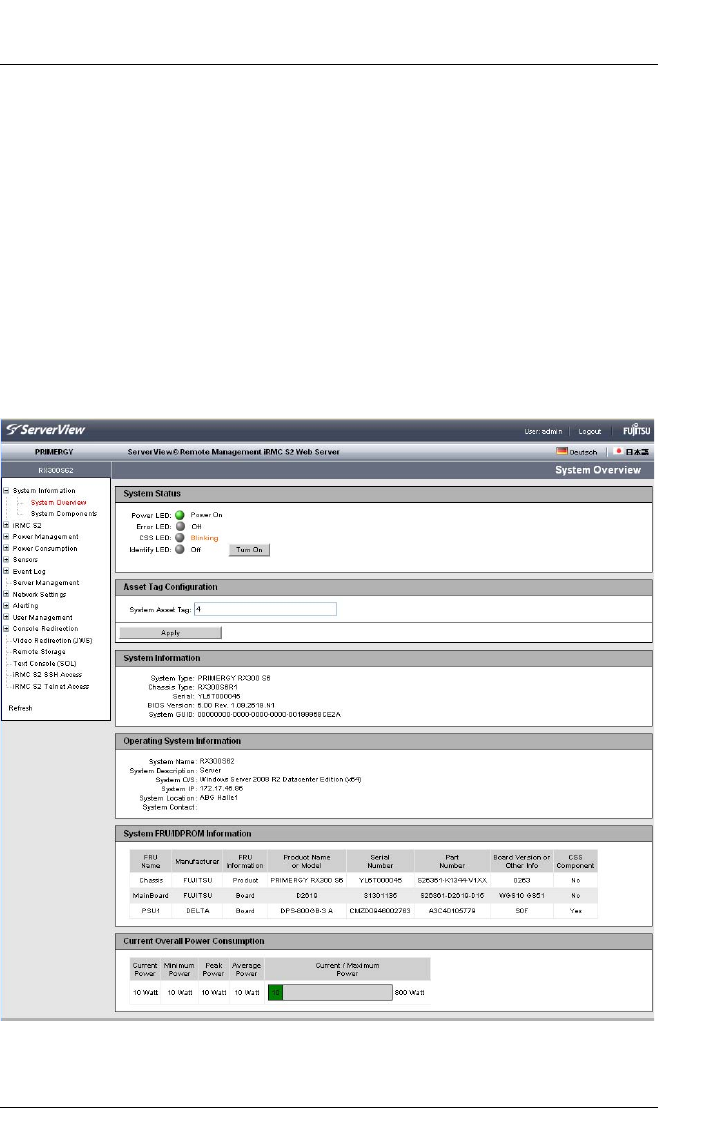This screenshot has height=1138, width=719.
Task: Click the gray Error LED indicator
Action: 180,527
